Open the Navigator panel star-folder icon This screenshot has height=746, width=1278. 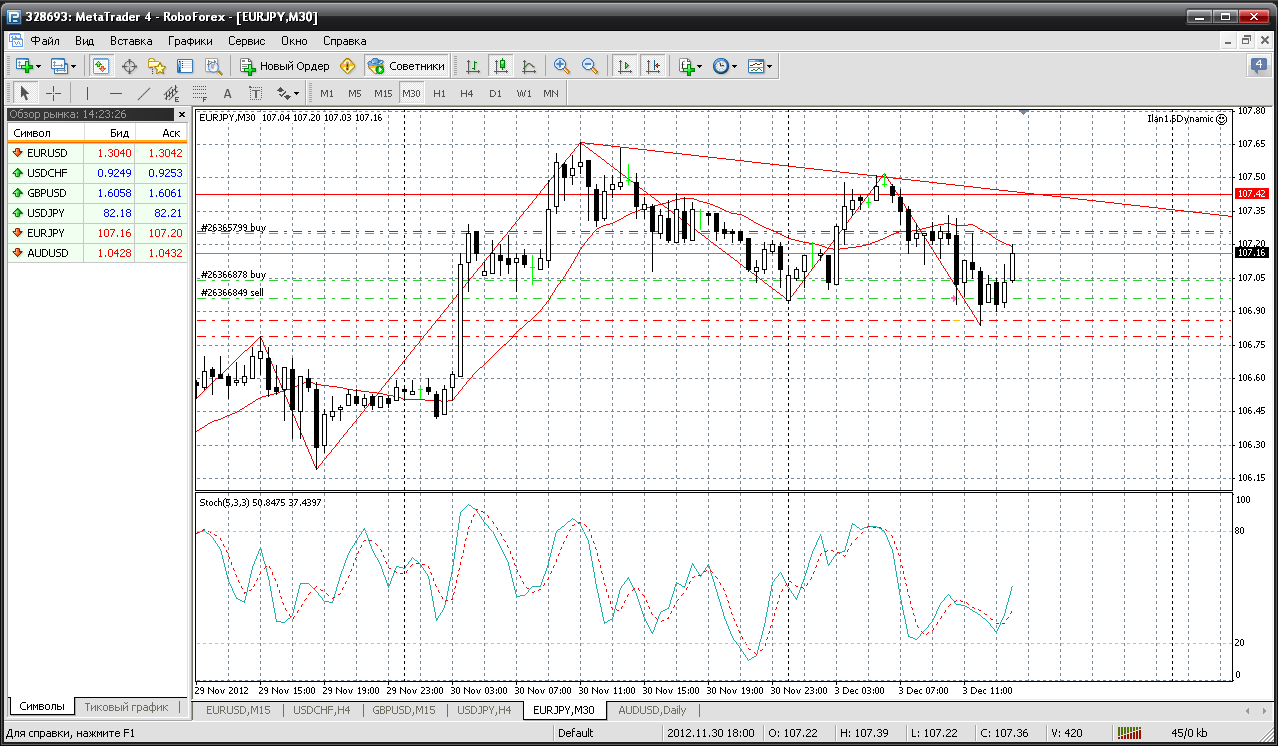(x=156, y=66)
